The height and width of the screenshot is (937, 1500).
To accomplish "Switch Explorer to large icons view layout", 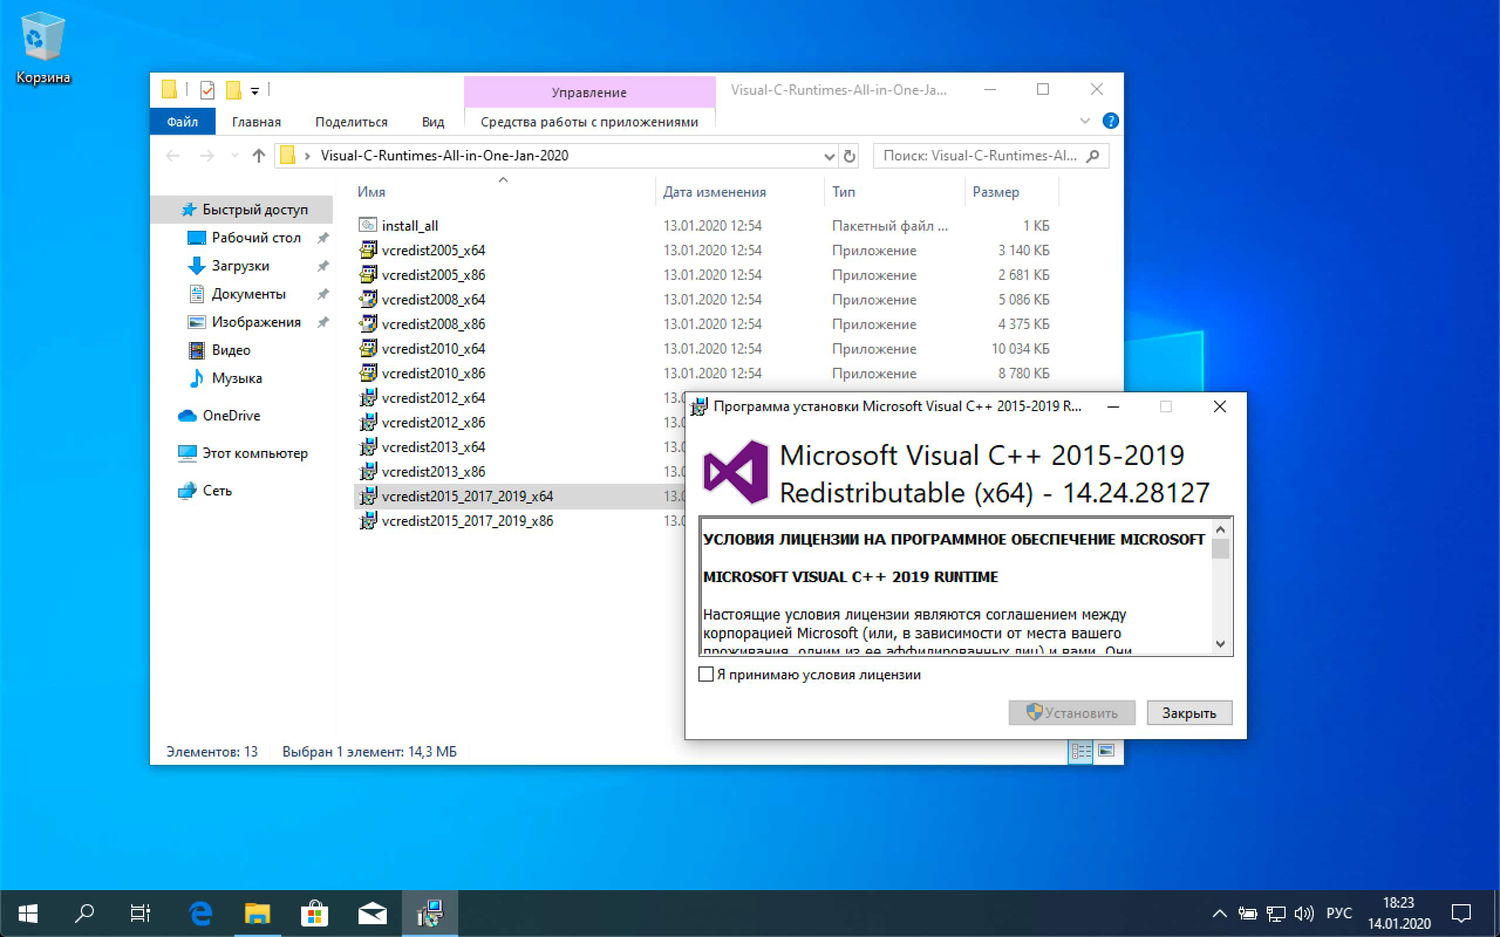I will coord(1106,751).
